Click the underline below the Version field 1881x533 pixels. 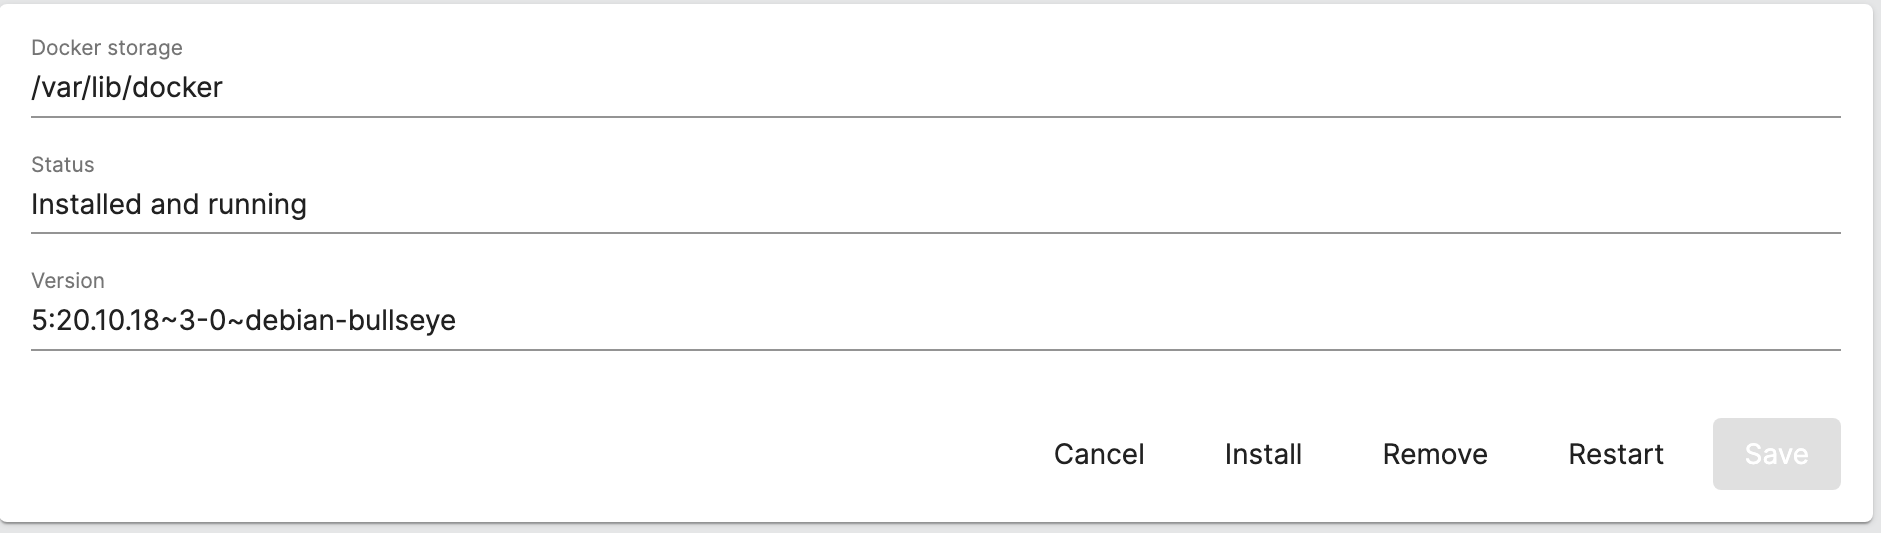(935, 350)
